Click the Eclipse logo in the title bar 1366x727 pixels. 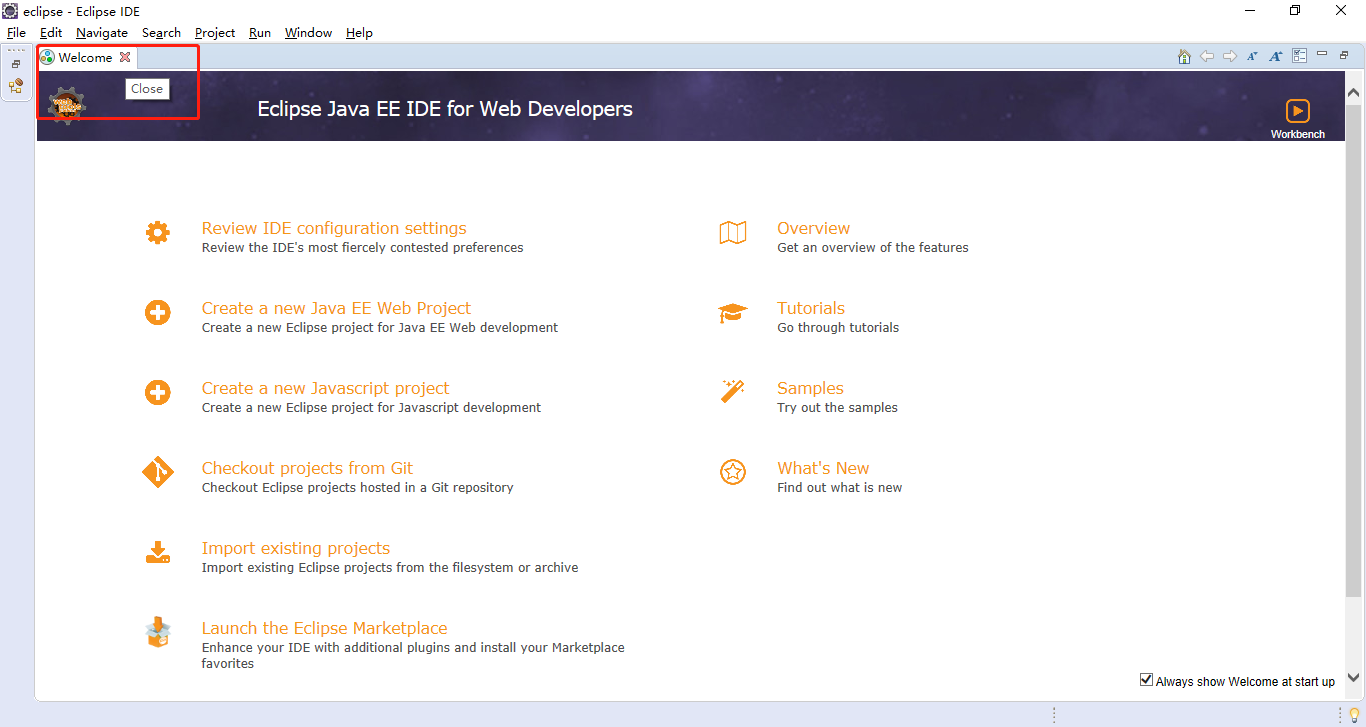coord(10,10)
